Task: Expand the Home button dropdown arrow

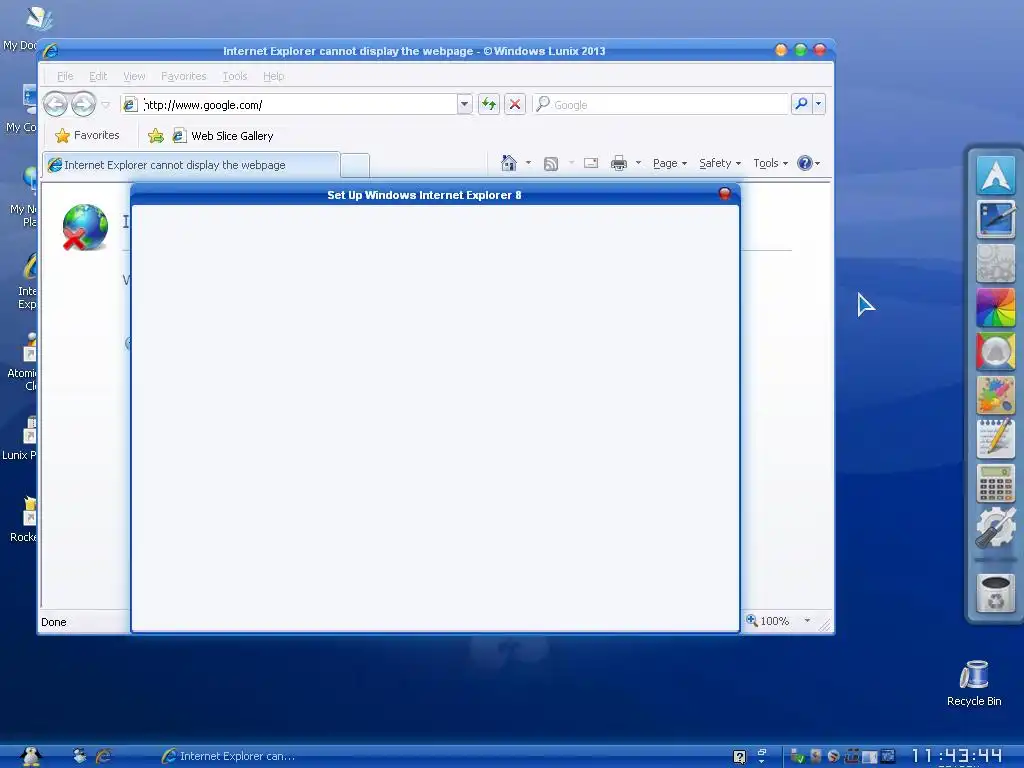Action: click(x=528, y=163)
